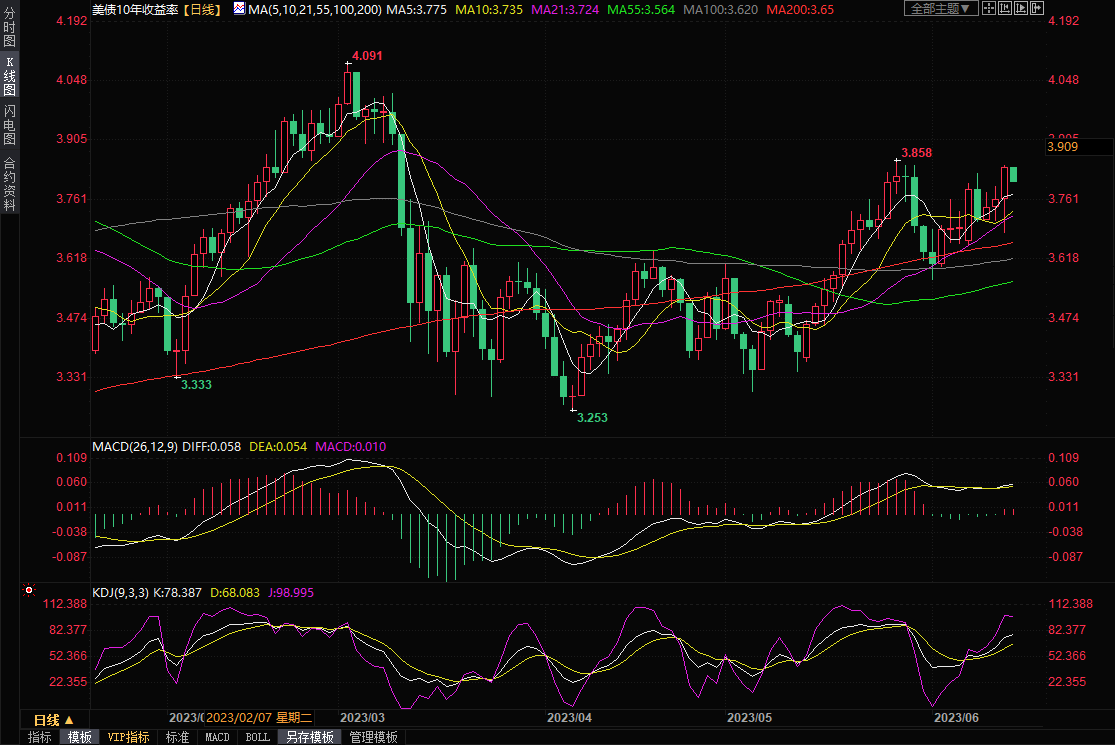Select the 指标 bottom tab
1115x745 pixels.
point(40,737)
